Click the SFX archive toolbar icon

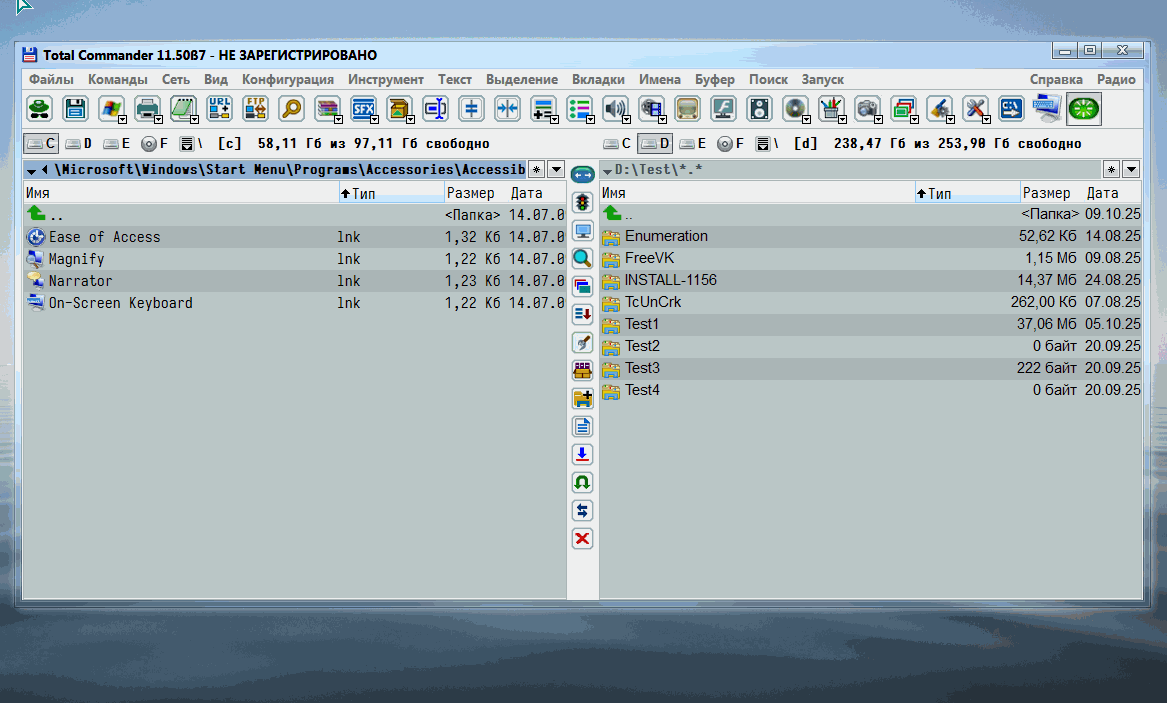tap(362, 108)
